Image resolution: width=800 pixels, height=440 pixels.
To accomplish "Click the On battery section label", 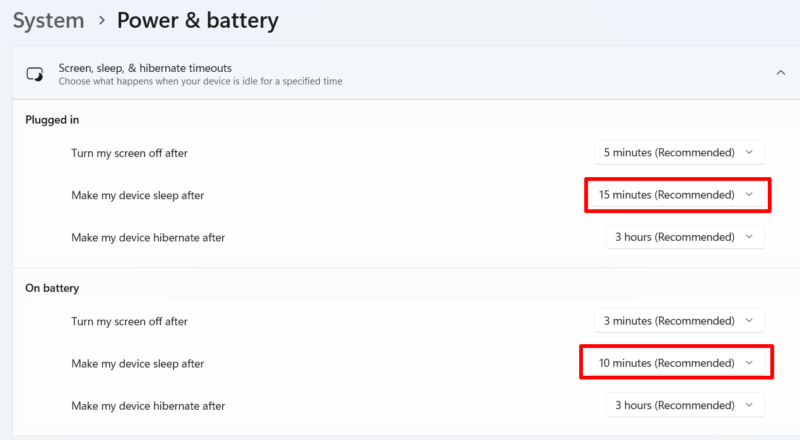I will [52, 288].
